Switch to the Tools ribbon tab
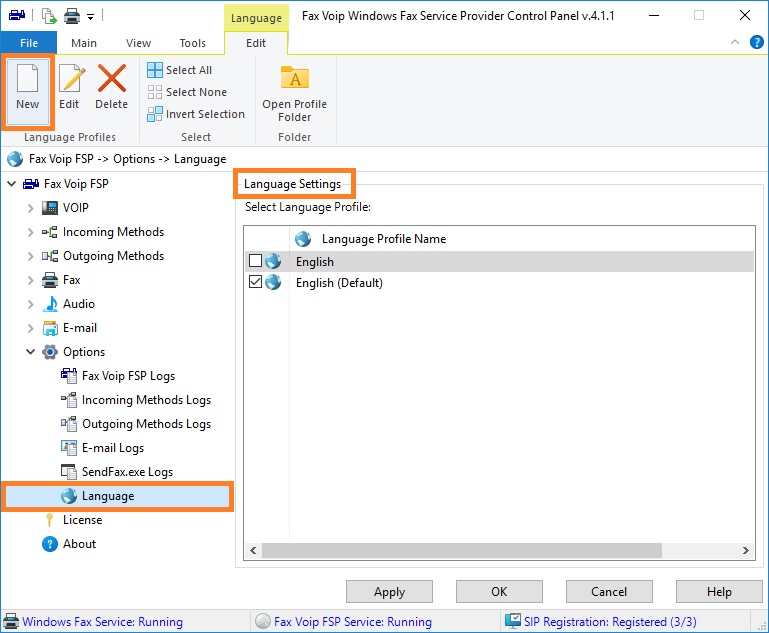769x633 pixels. [192, 43]
